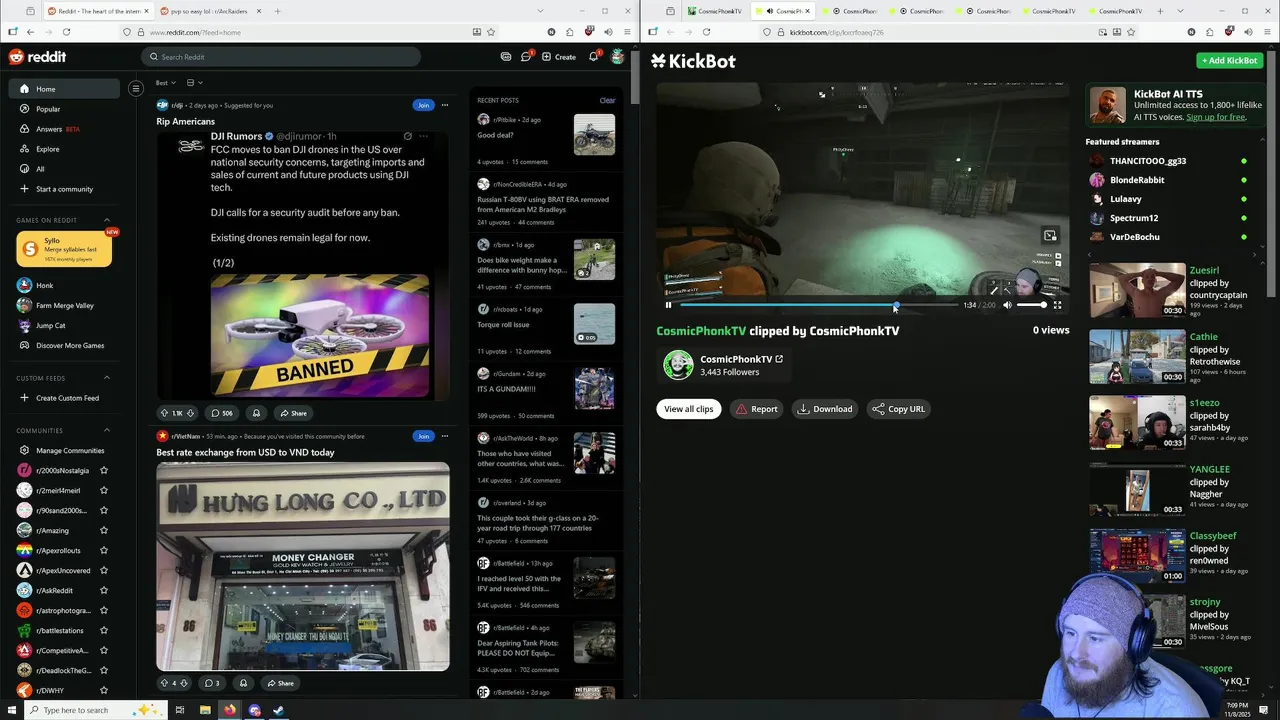Open 506 comments on Rip Americans post
1280x720 pixels.
click(221, 413)
